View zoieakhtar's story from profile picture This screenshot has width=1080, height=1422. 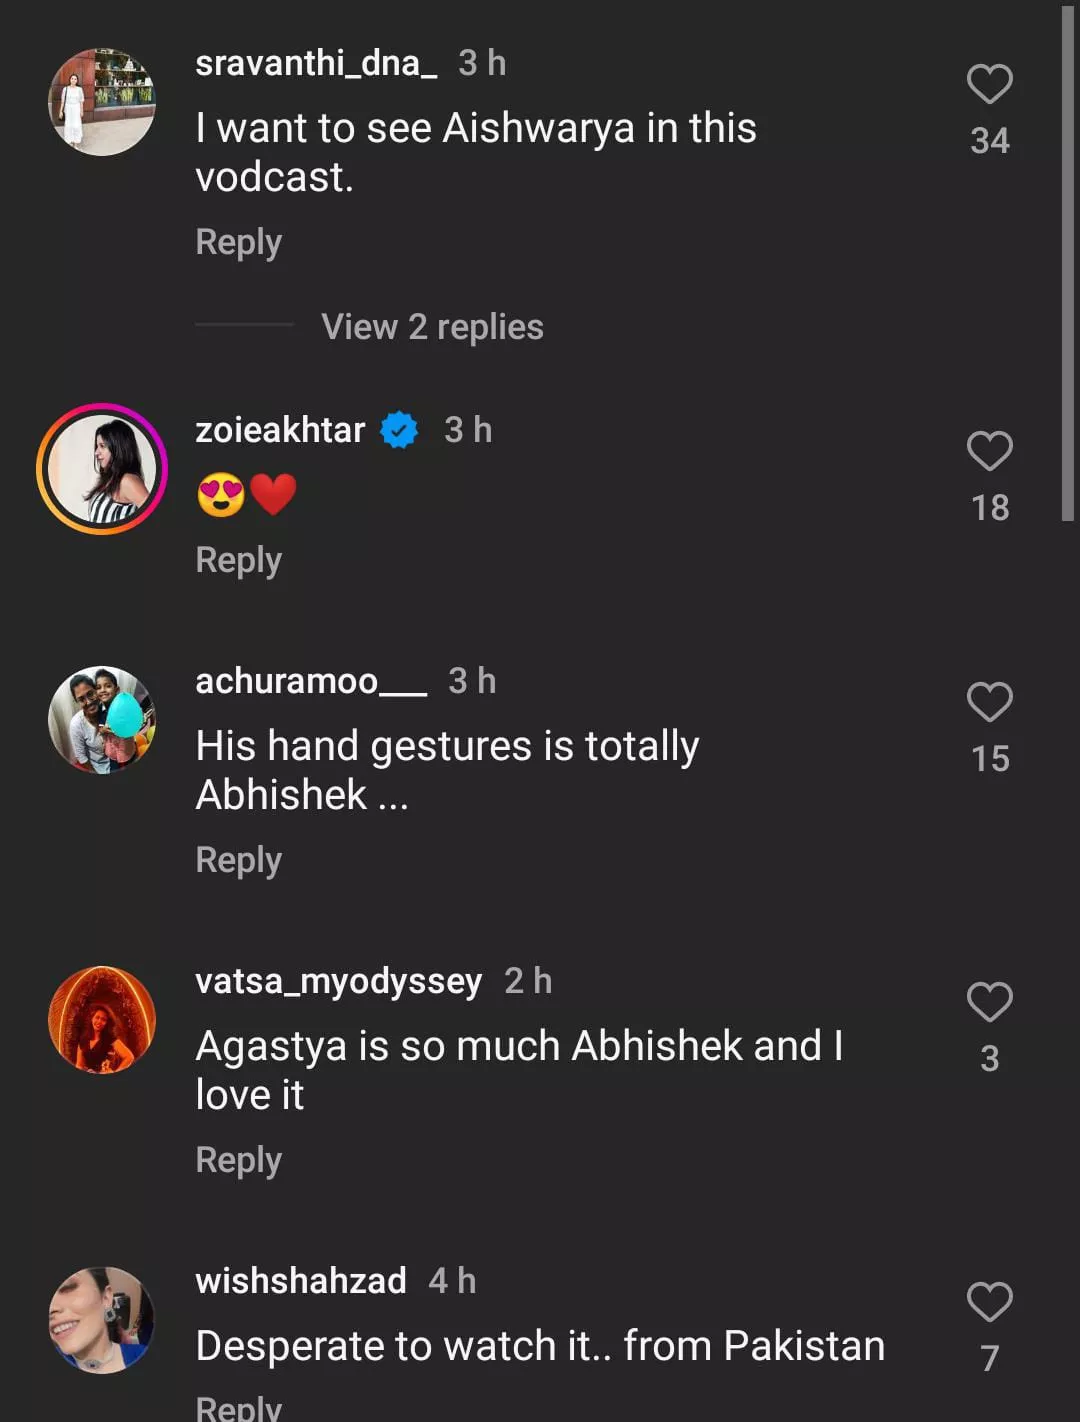tap(102, 469)
